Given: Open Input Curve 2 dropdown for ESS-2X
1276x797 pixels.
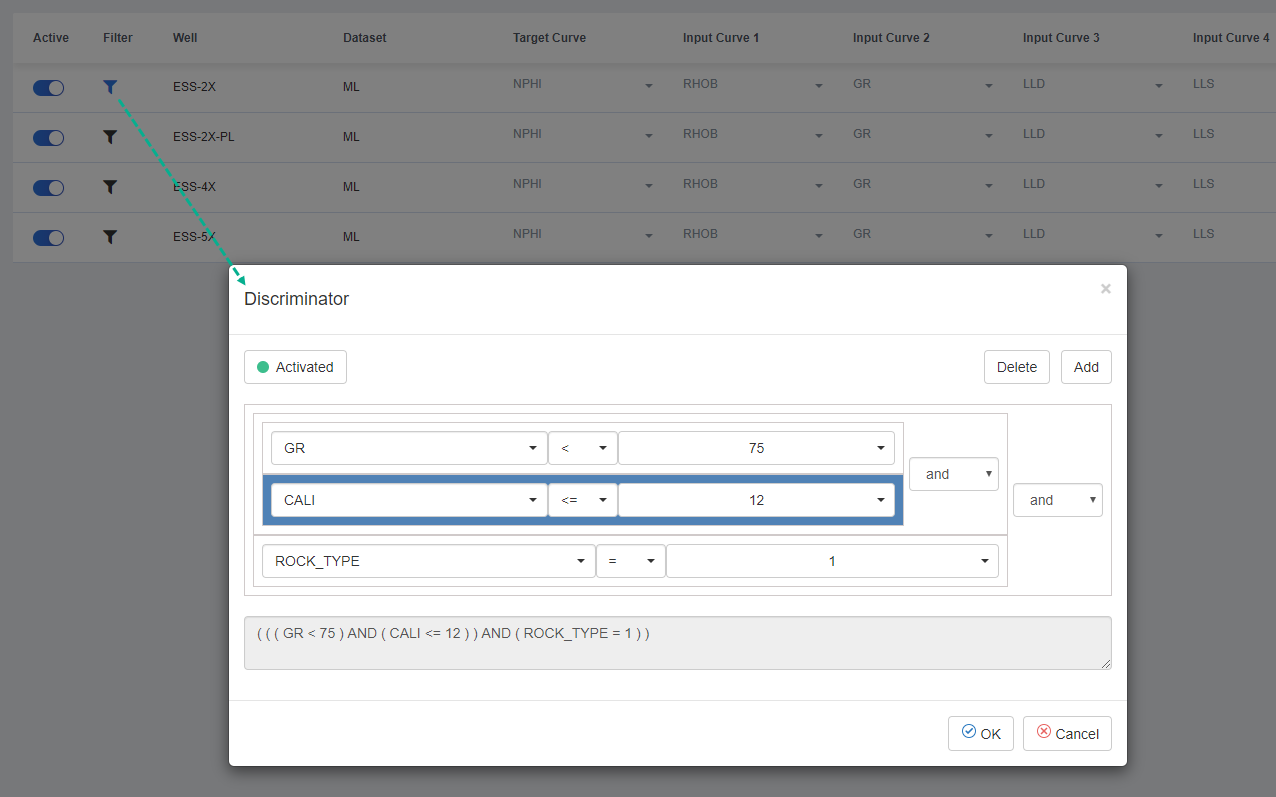Looking at the screenshot, I should [x=923, y=85].
